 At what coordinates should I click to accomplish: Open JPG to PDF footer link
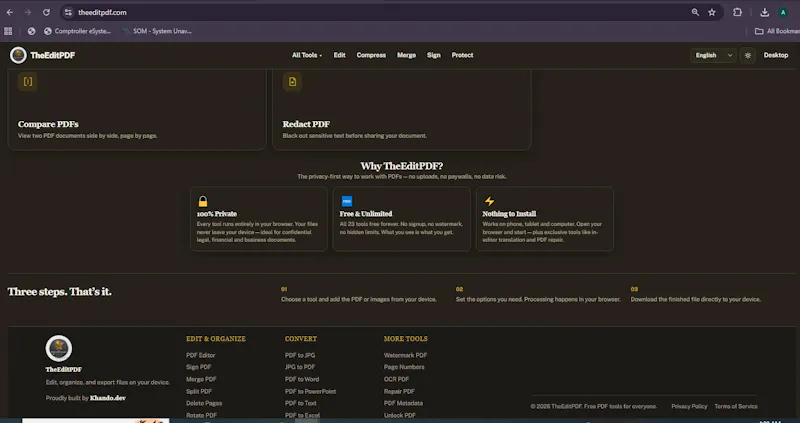(300, 367)
